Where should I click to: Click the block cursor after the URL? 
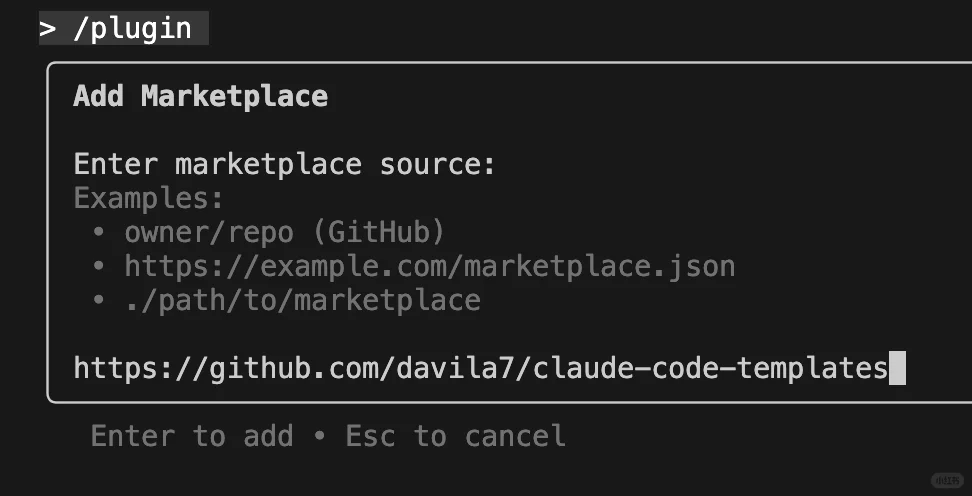[x=897, y=368]
